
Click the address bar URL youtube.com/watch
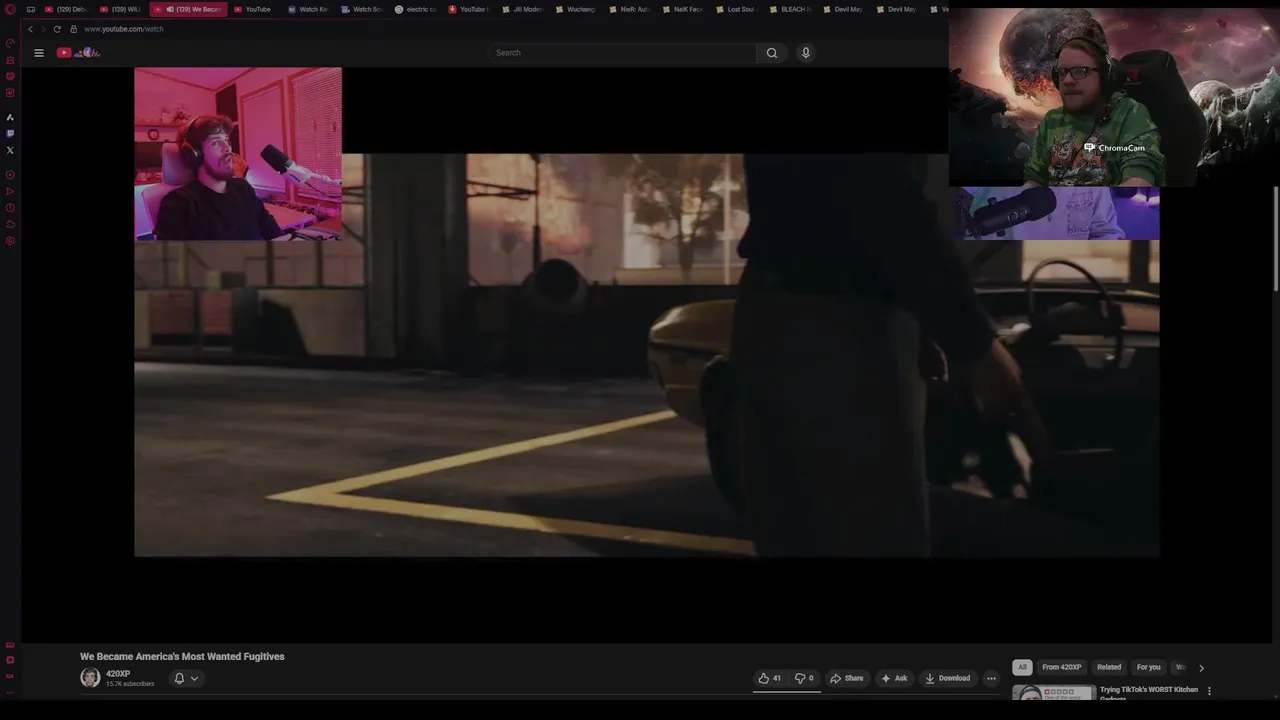click(124, 29)
